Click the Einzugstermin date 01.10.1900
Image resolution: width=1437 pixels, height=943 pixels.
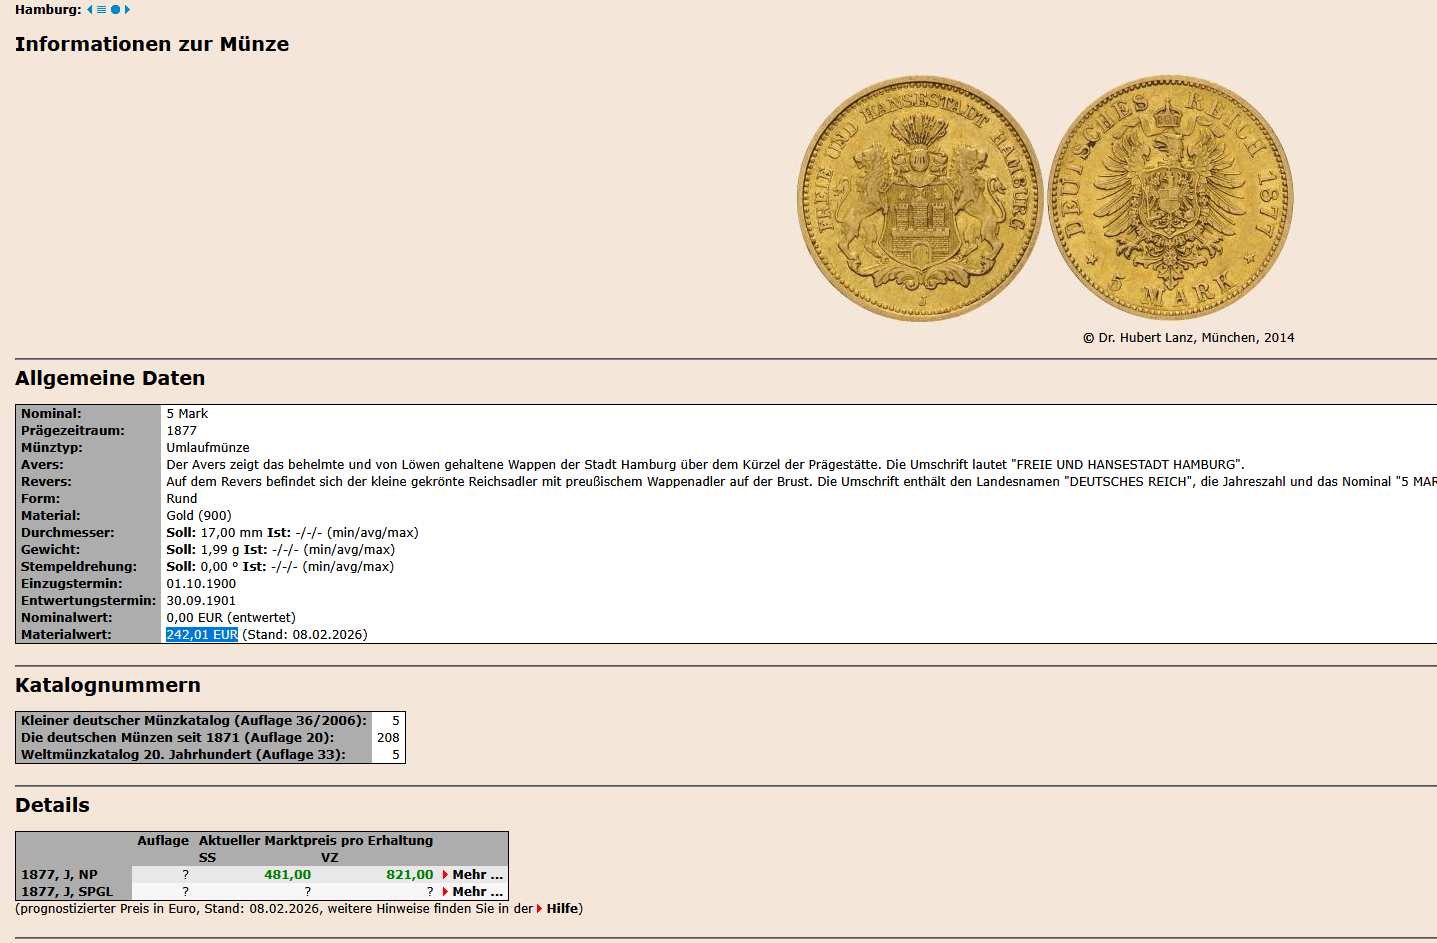pos(201,584)
